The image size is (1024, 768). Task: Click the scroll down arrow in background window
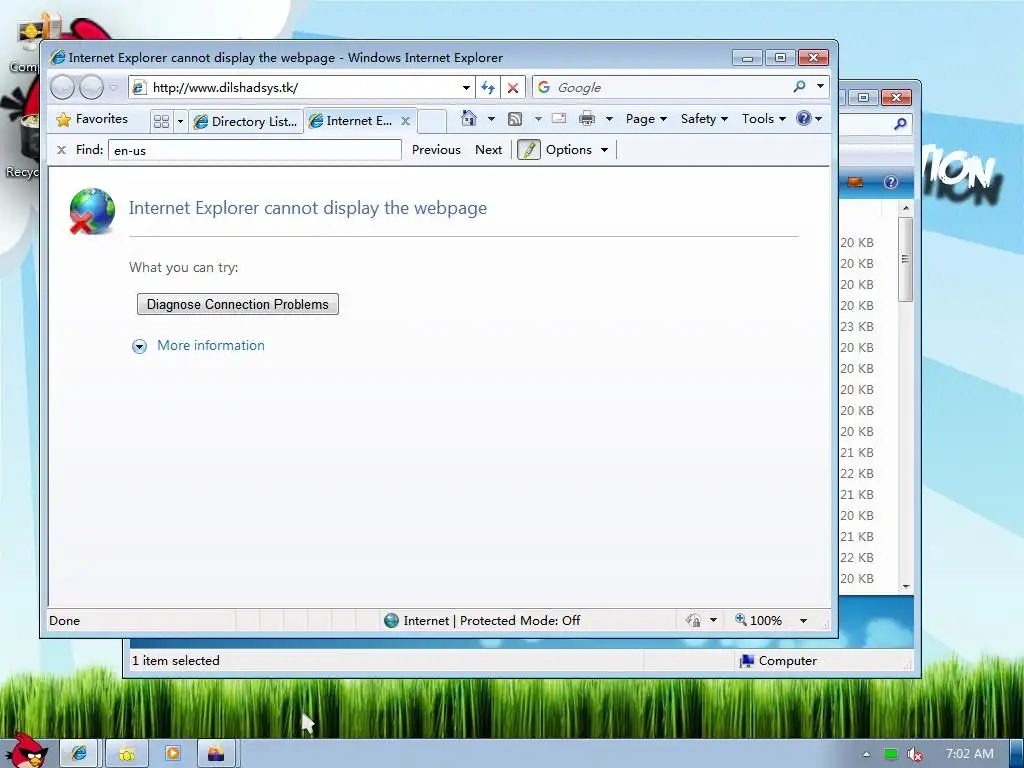coord(906,586)
